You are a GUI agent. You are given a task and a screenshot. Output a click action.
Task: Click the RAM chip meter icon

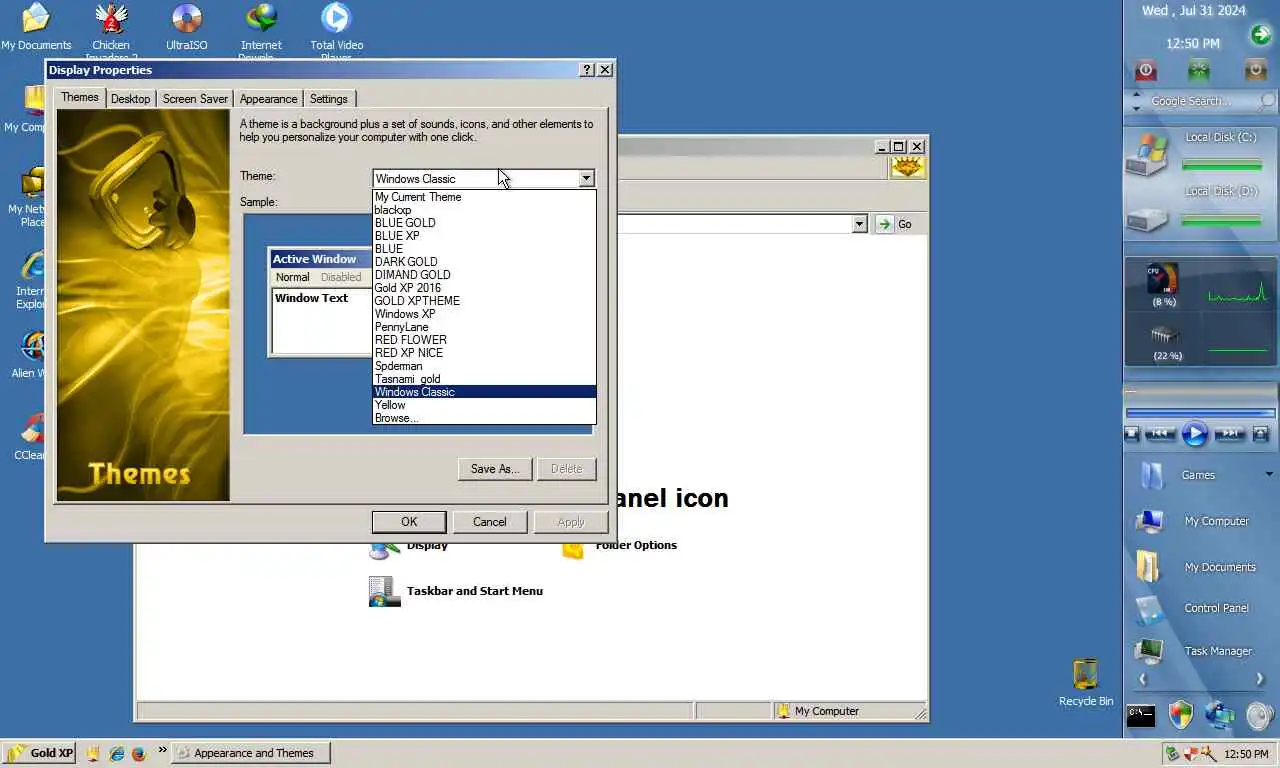1165,336
